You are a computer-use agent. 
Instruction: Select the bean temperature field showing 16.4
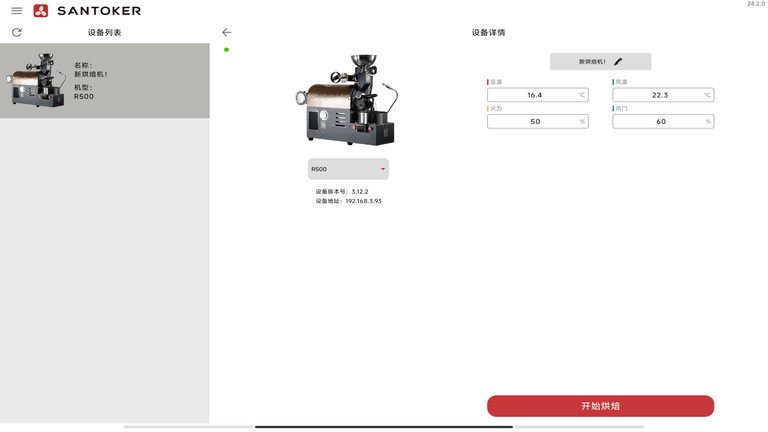click(537, 95)
